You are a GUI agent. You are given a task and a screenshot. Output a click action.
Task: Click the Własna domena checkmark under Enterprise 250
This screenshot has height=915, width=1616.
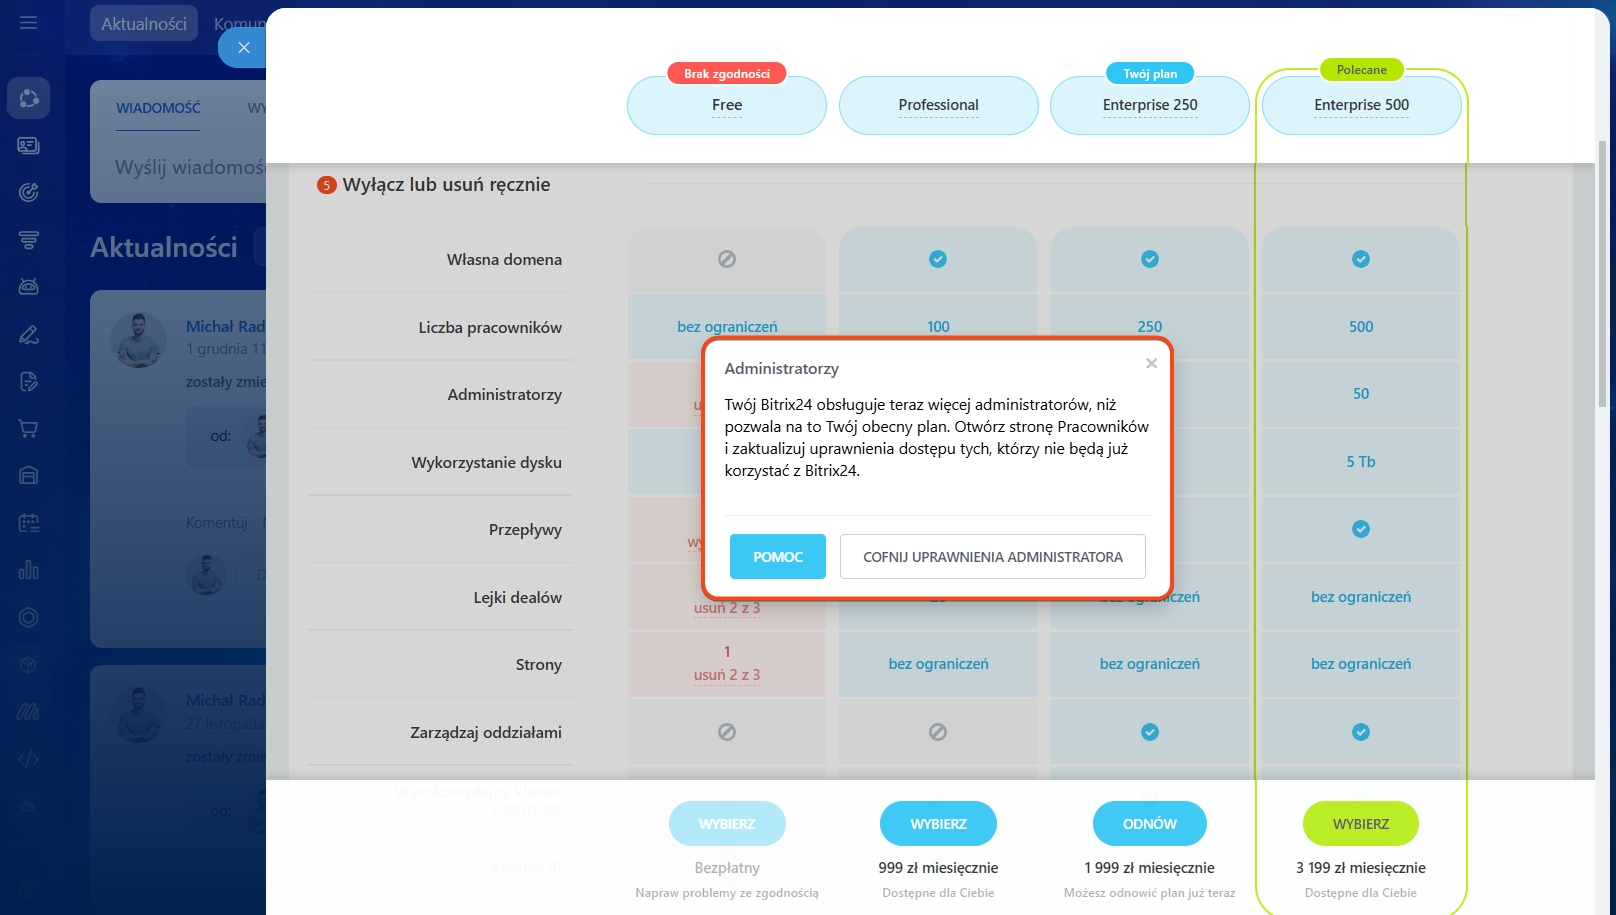(x=1150, y=259)
